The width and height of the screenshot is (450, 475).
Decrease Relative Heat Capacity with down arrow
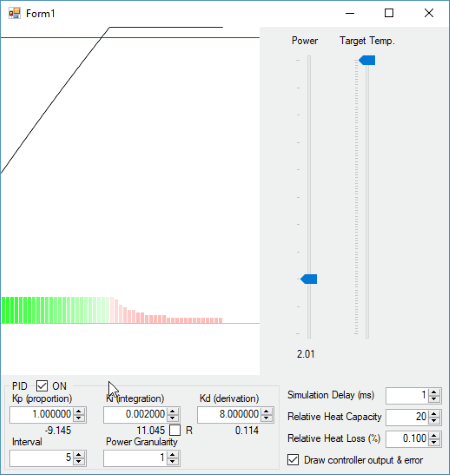pyautogui.click(x=434, y=421)
